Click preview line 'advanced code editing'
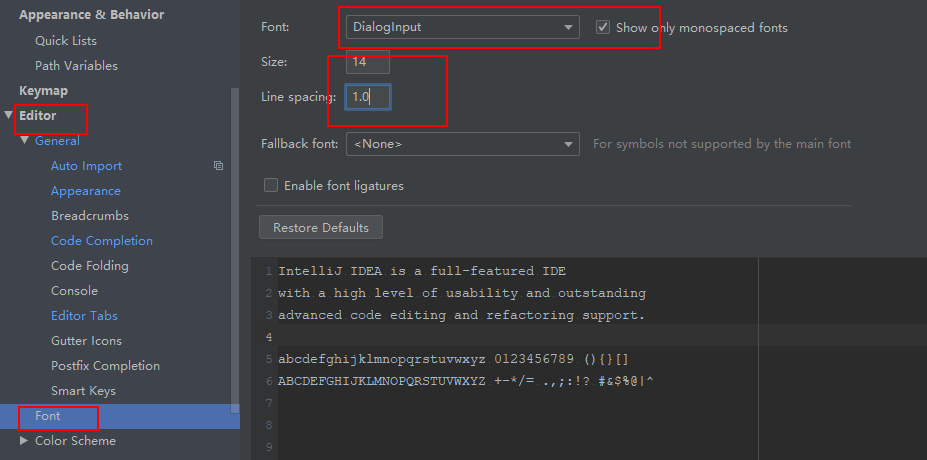Screen dimensions: 927x460 coord(461,315)
